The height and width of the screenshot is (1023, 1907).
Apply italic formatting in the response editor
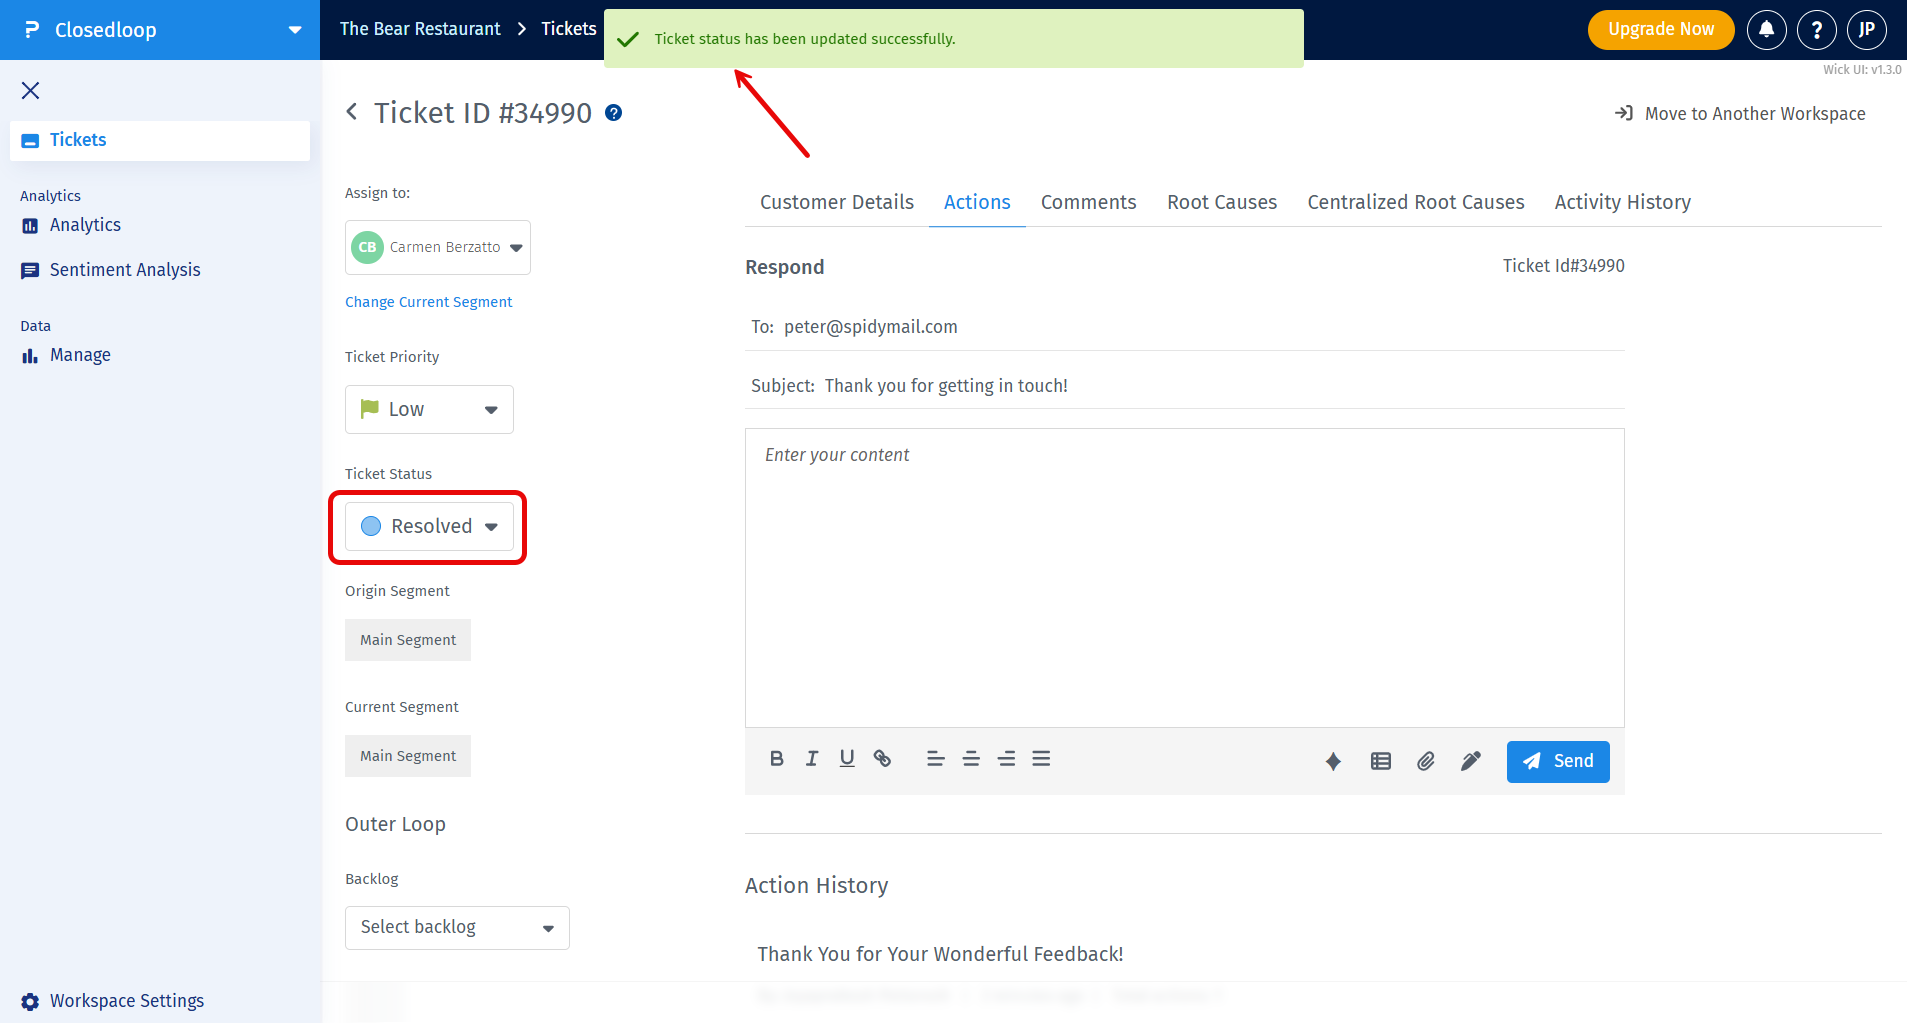click(x=812, y=759)
